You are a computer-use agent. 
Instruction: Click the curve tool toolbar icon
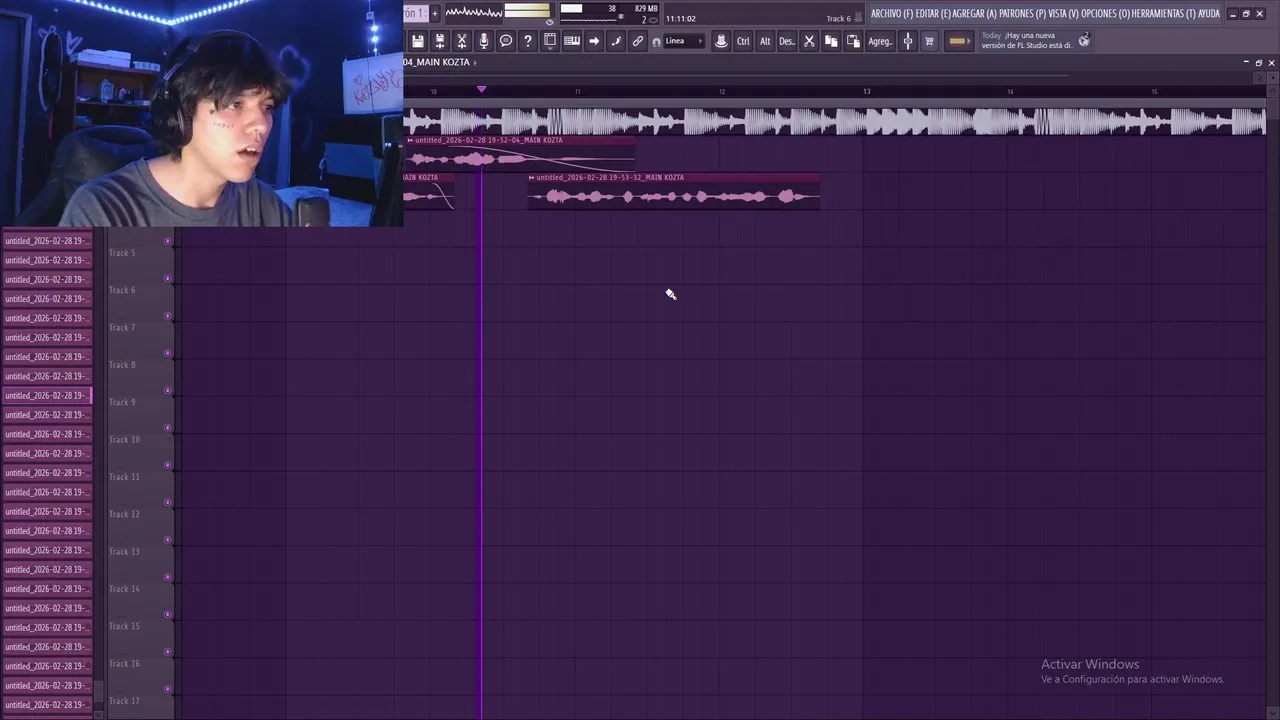pos(616,41)
